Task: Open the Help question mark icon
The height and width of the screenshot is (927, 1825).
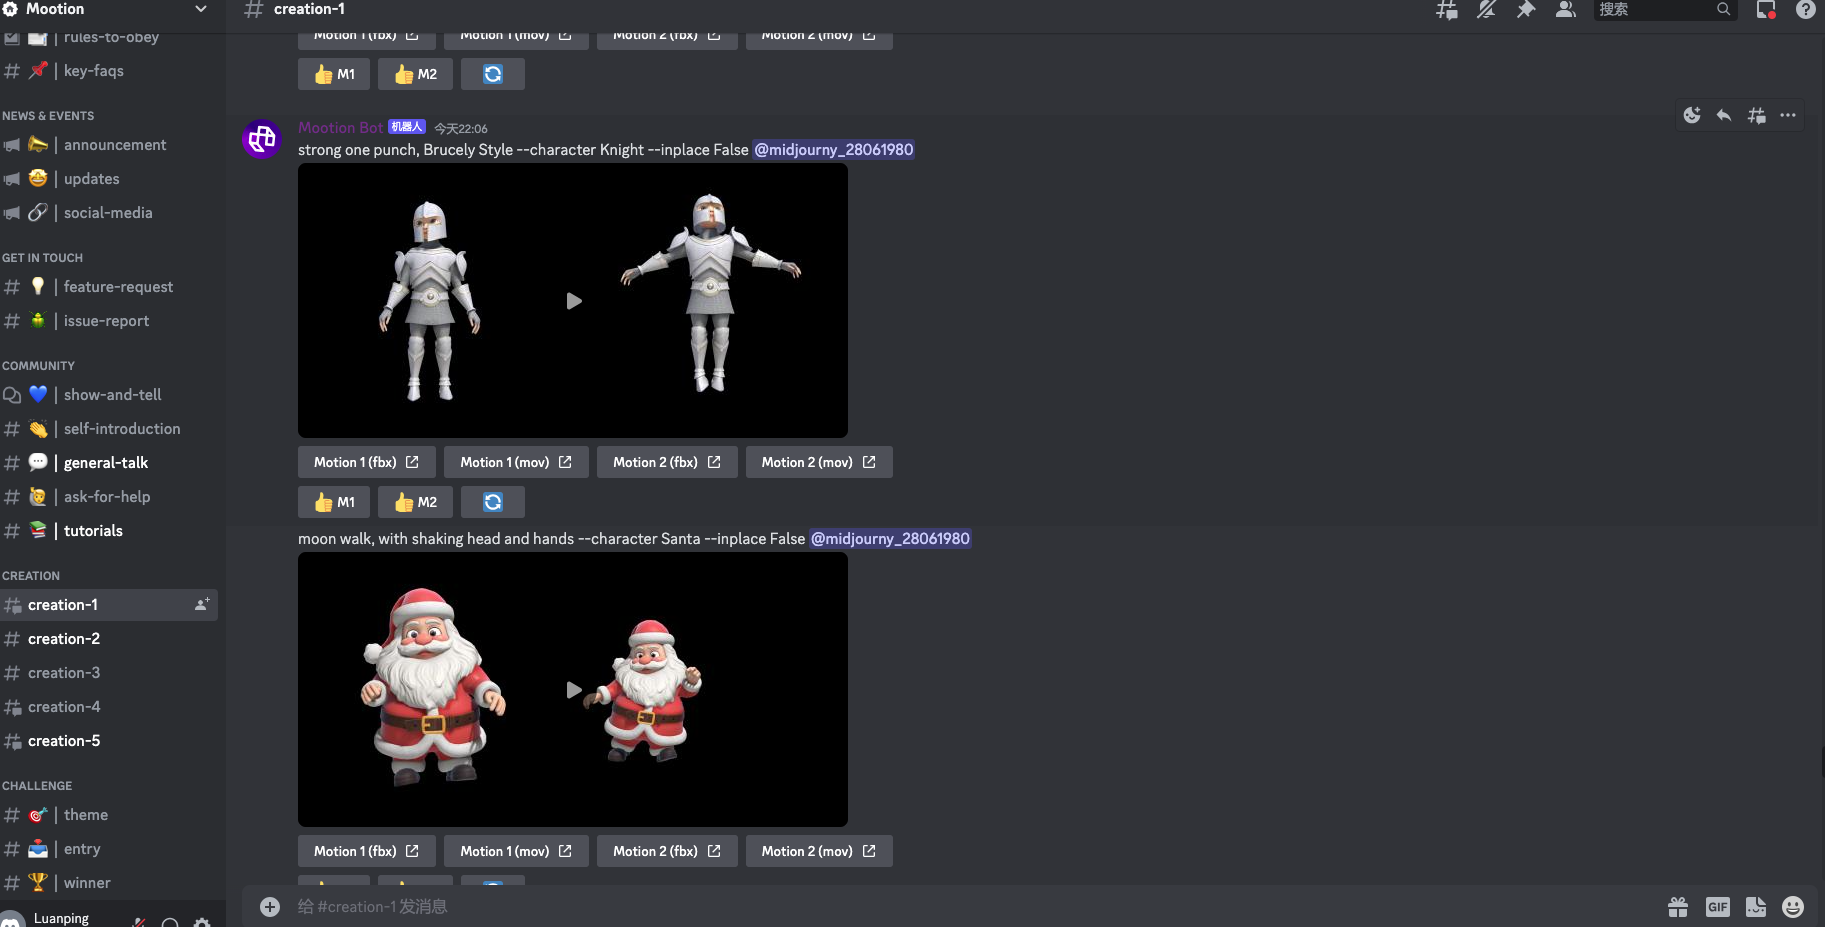Action: pos(1805,10)
